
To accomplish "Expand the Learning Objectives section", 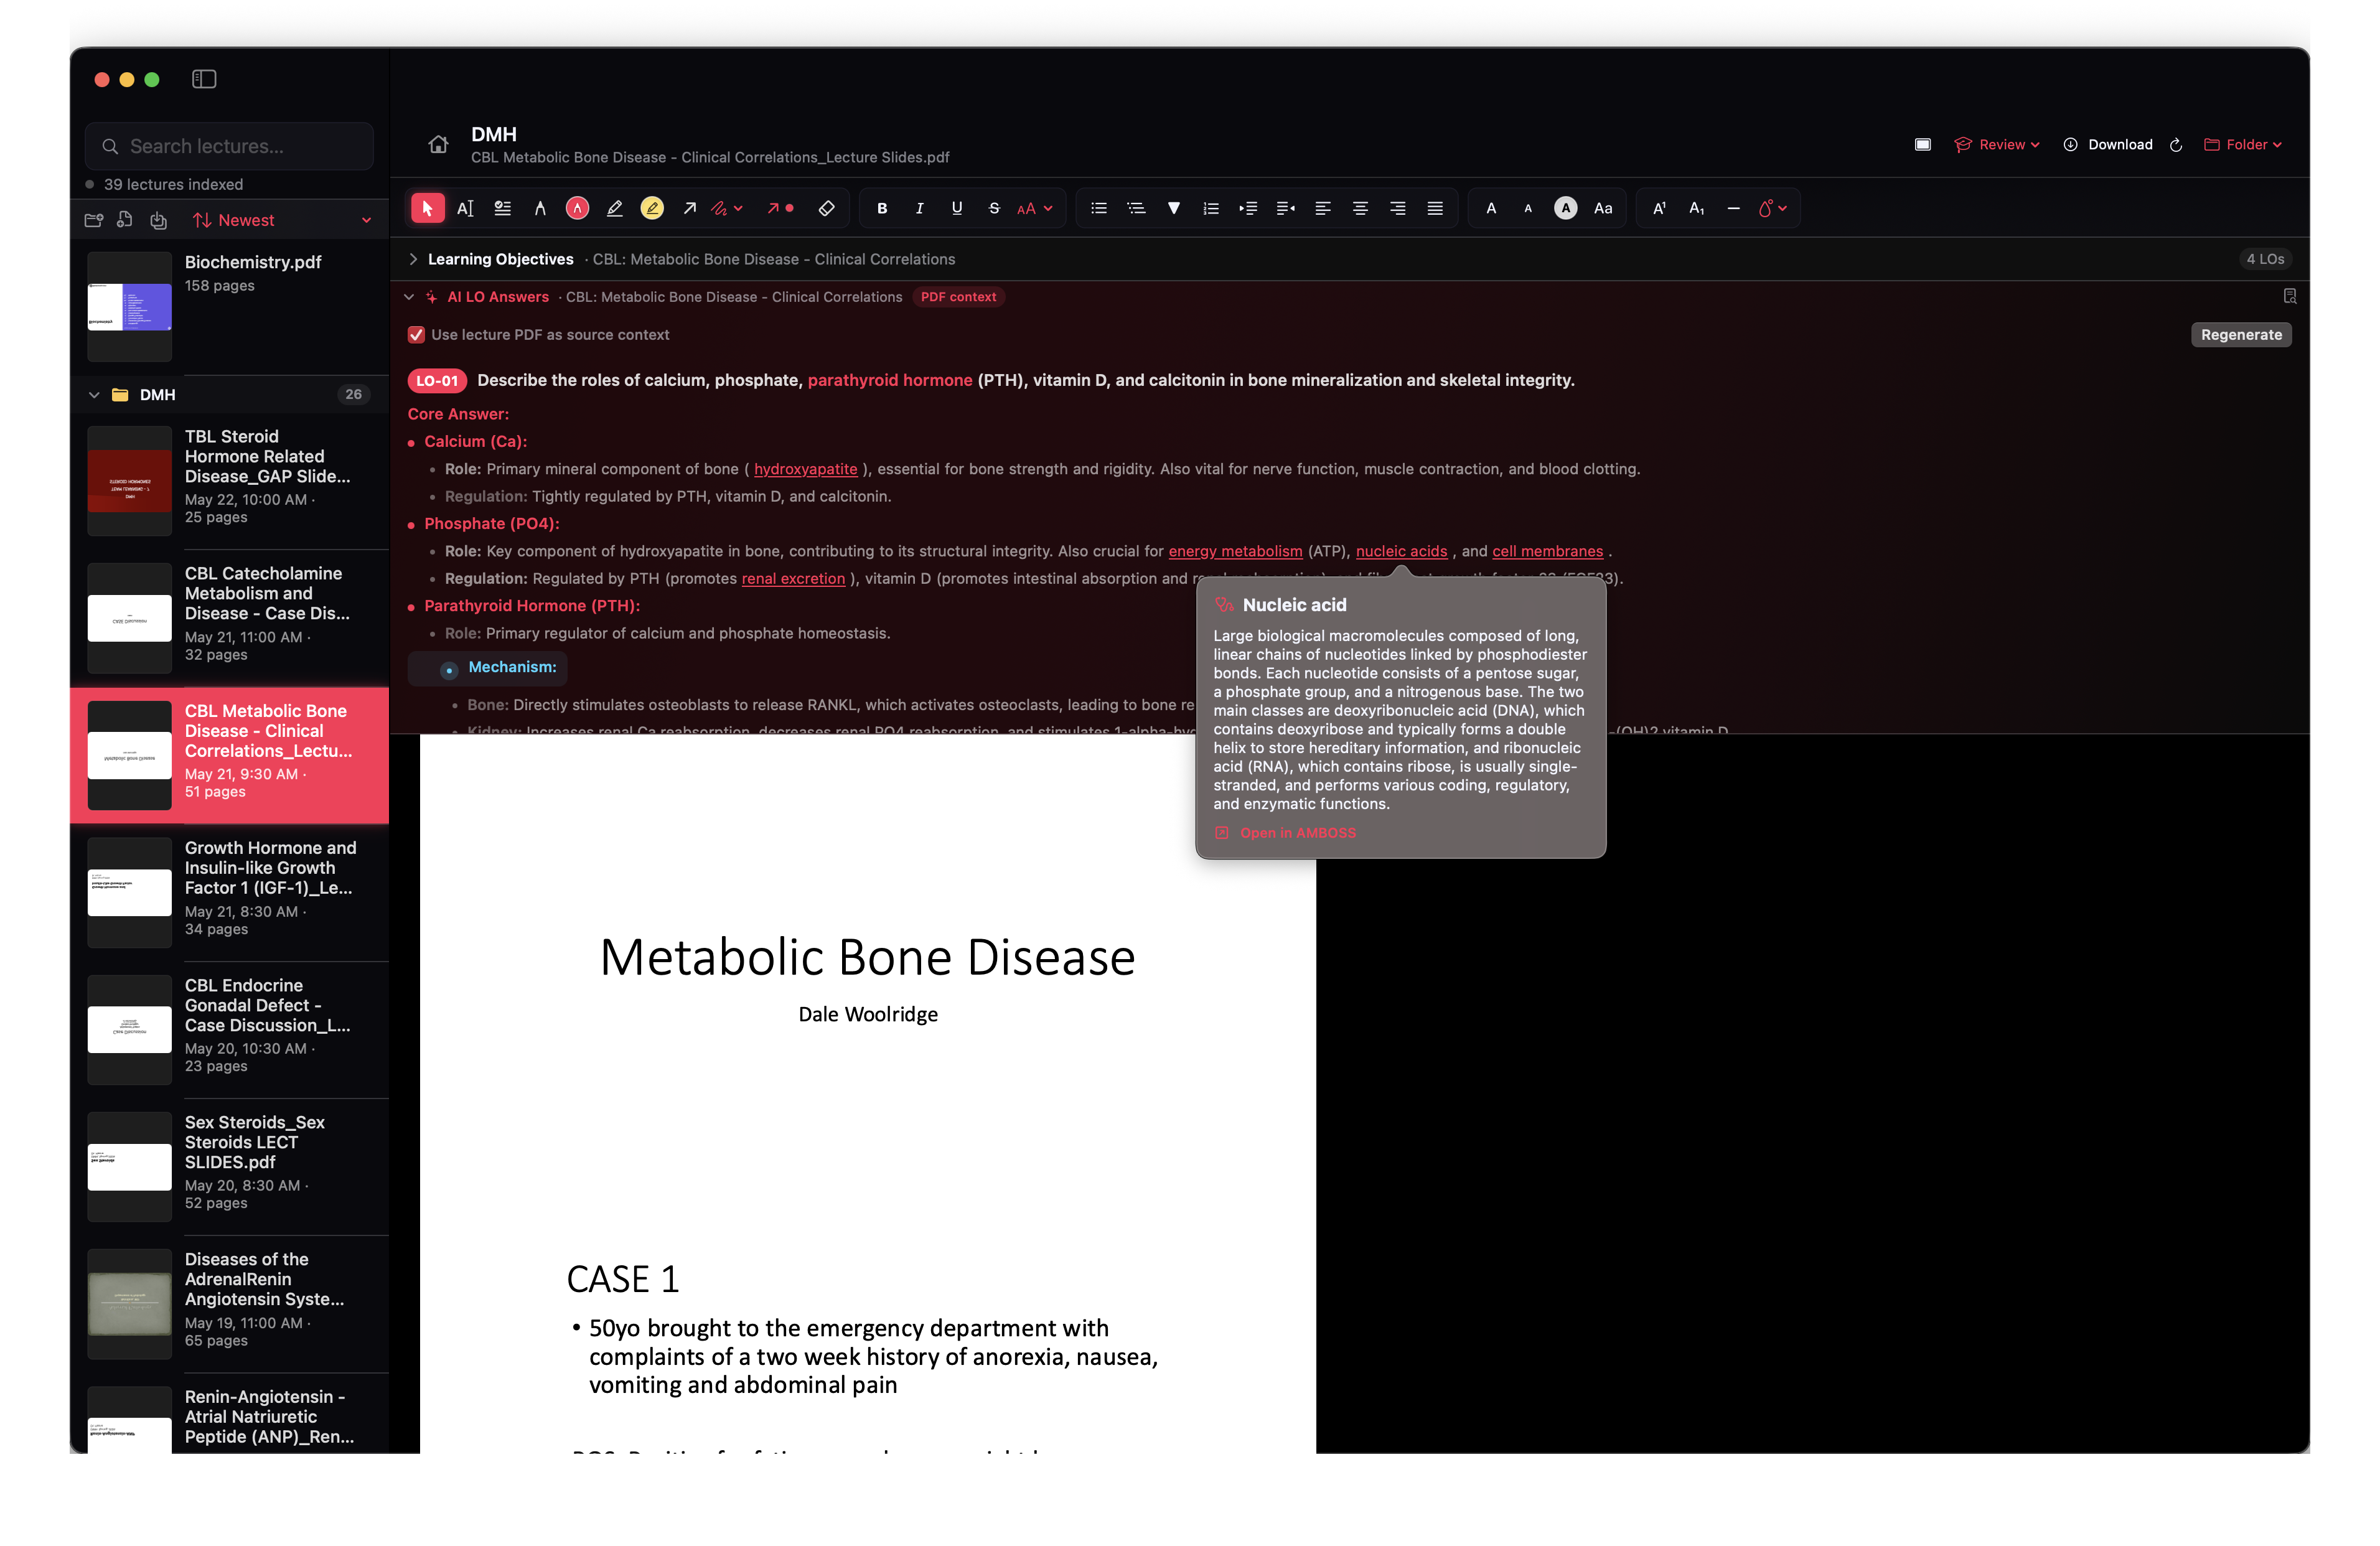I will point(413,259).
